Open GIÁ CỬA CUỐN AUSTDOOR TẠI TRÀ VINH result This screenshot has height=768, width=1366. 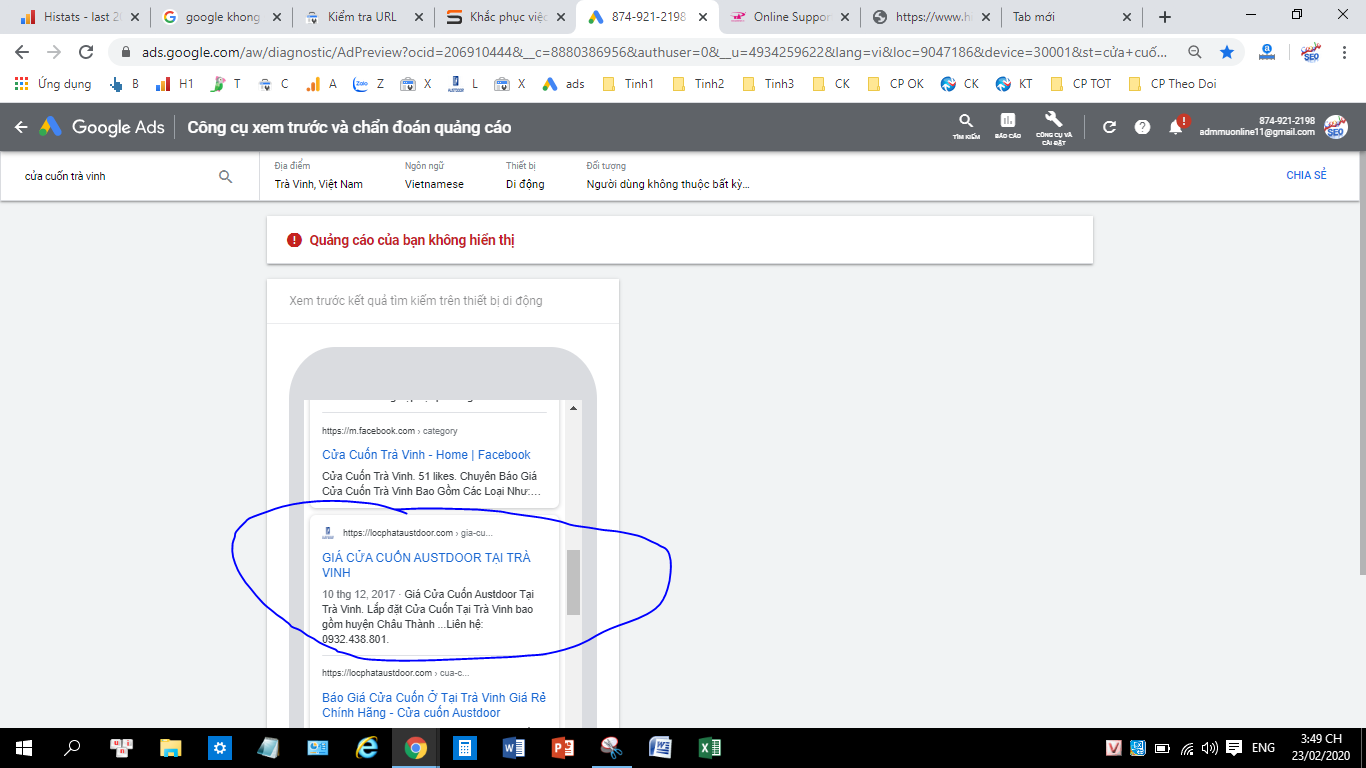click(x=426, y=565)
